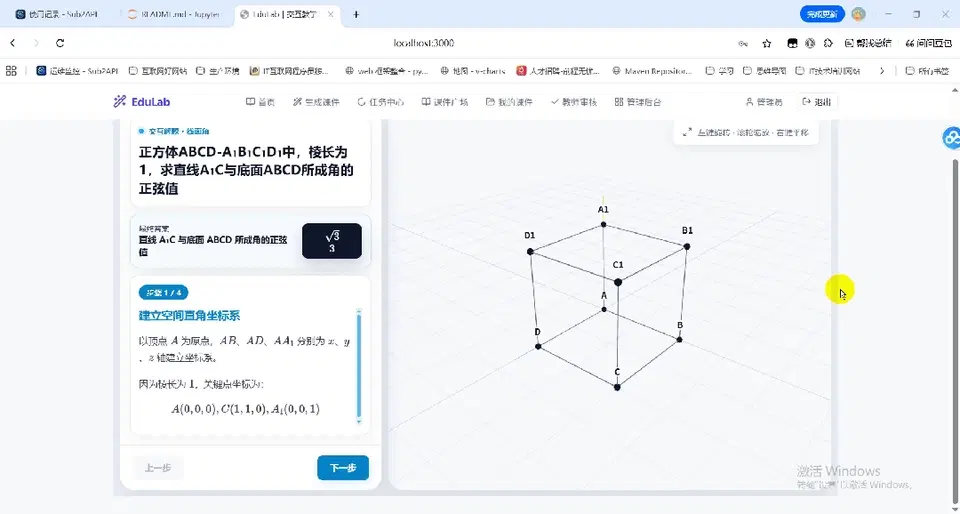Close the EduLab browser tab
The image size is (960, 514).
(330, 14)
